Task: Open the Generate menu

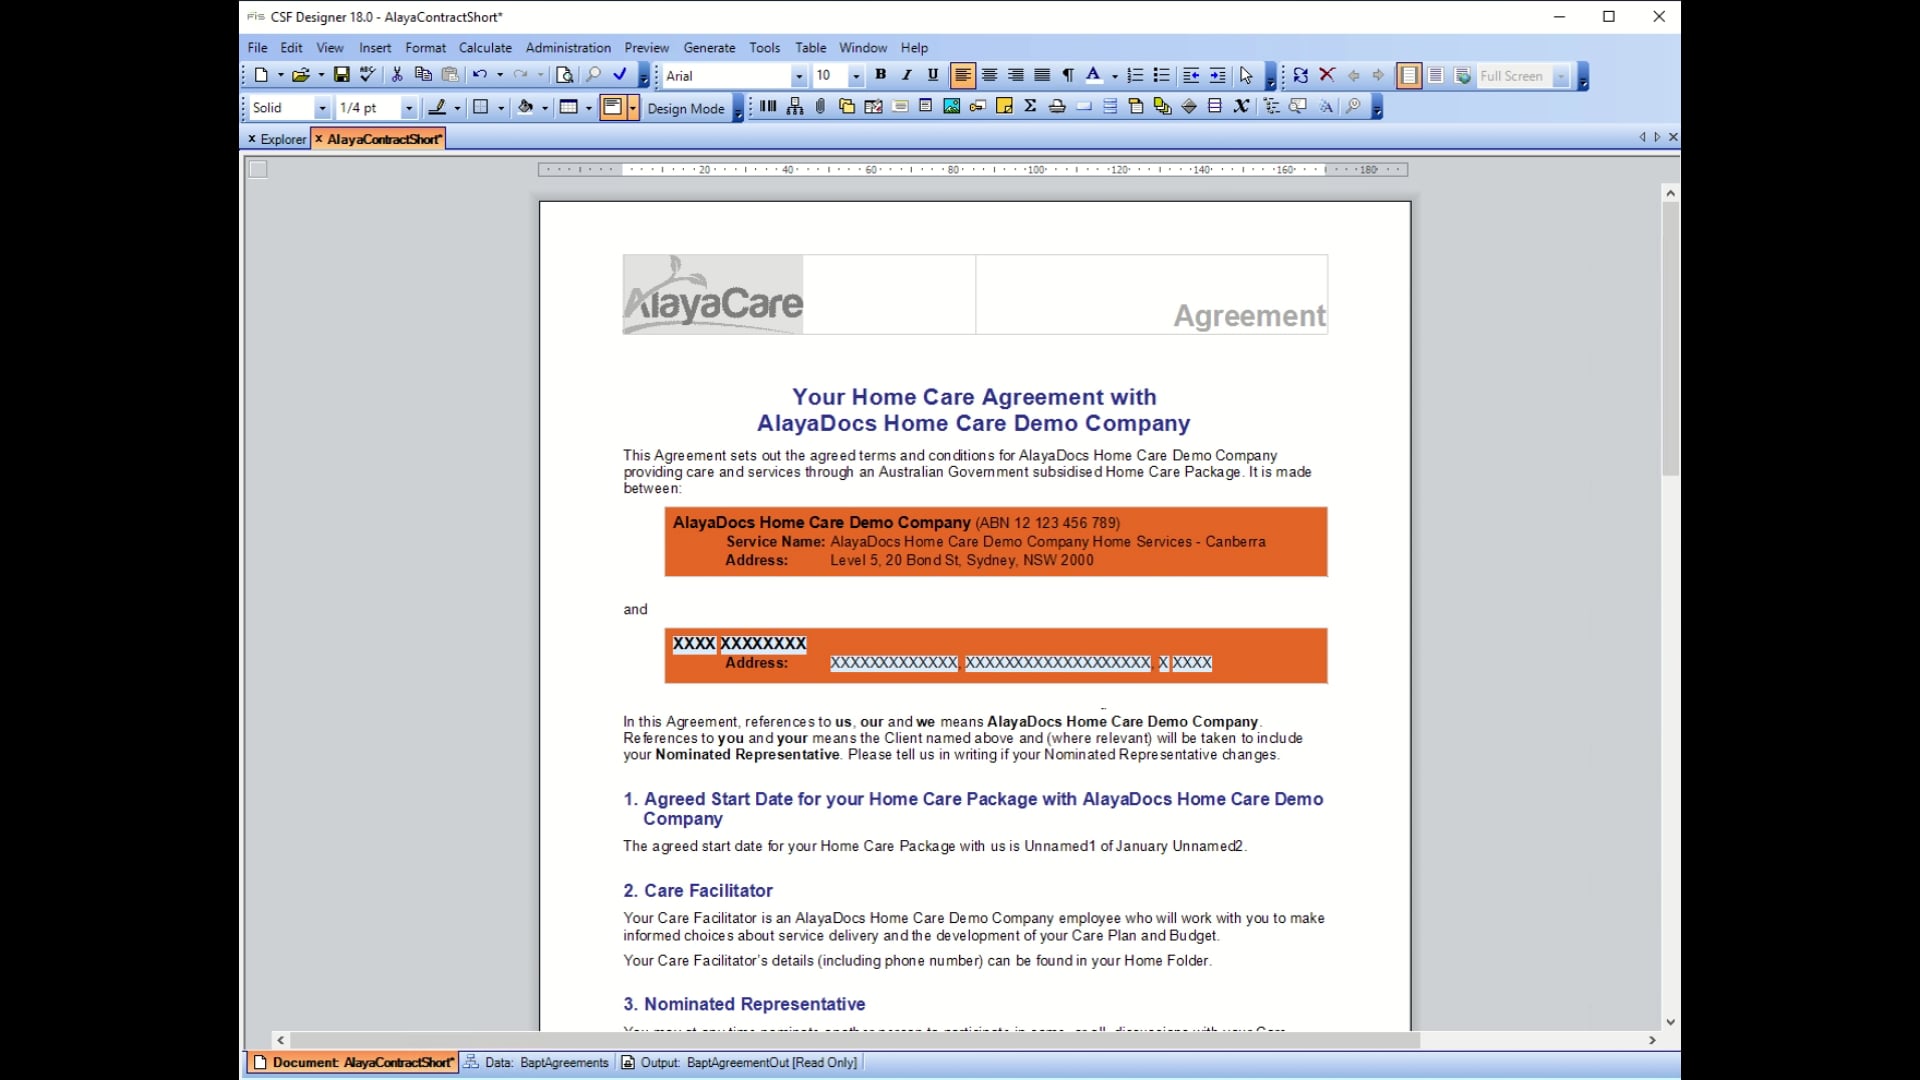Action: pos(709,47)
